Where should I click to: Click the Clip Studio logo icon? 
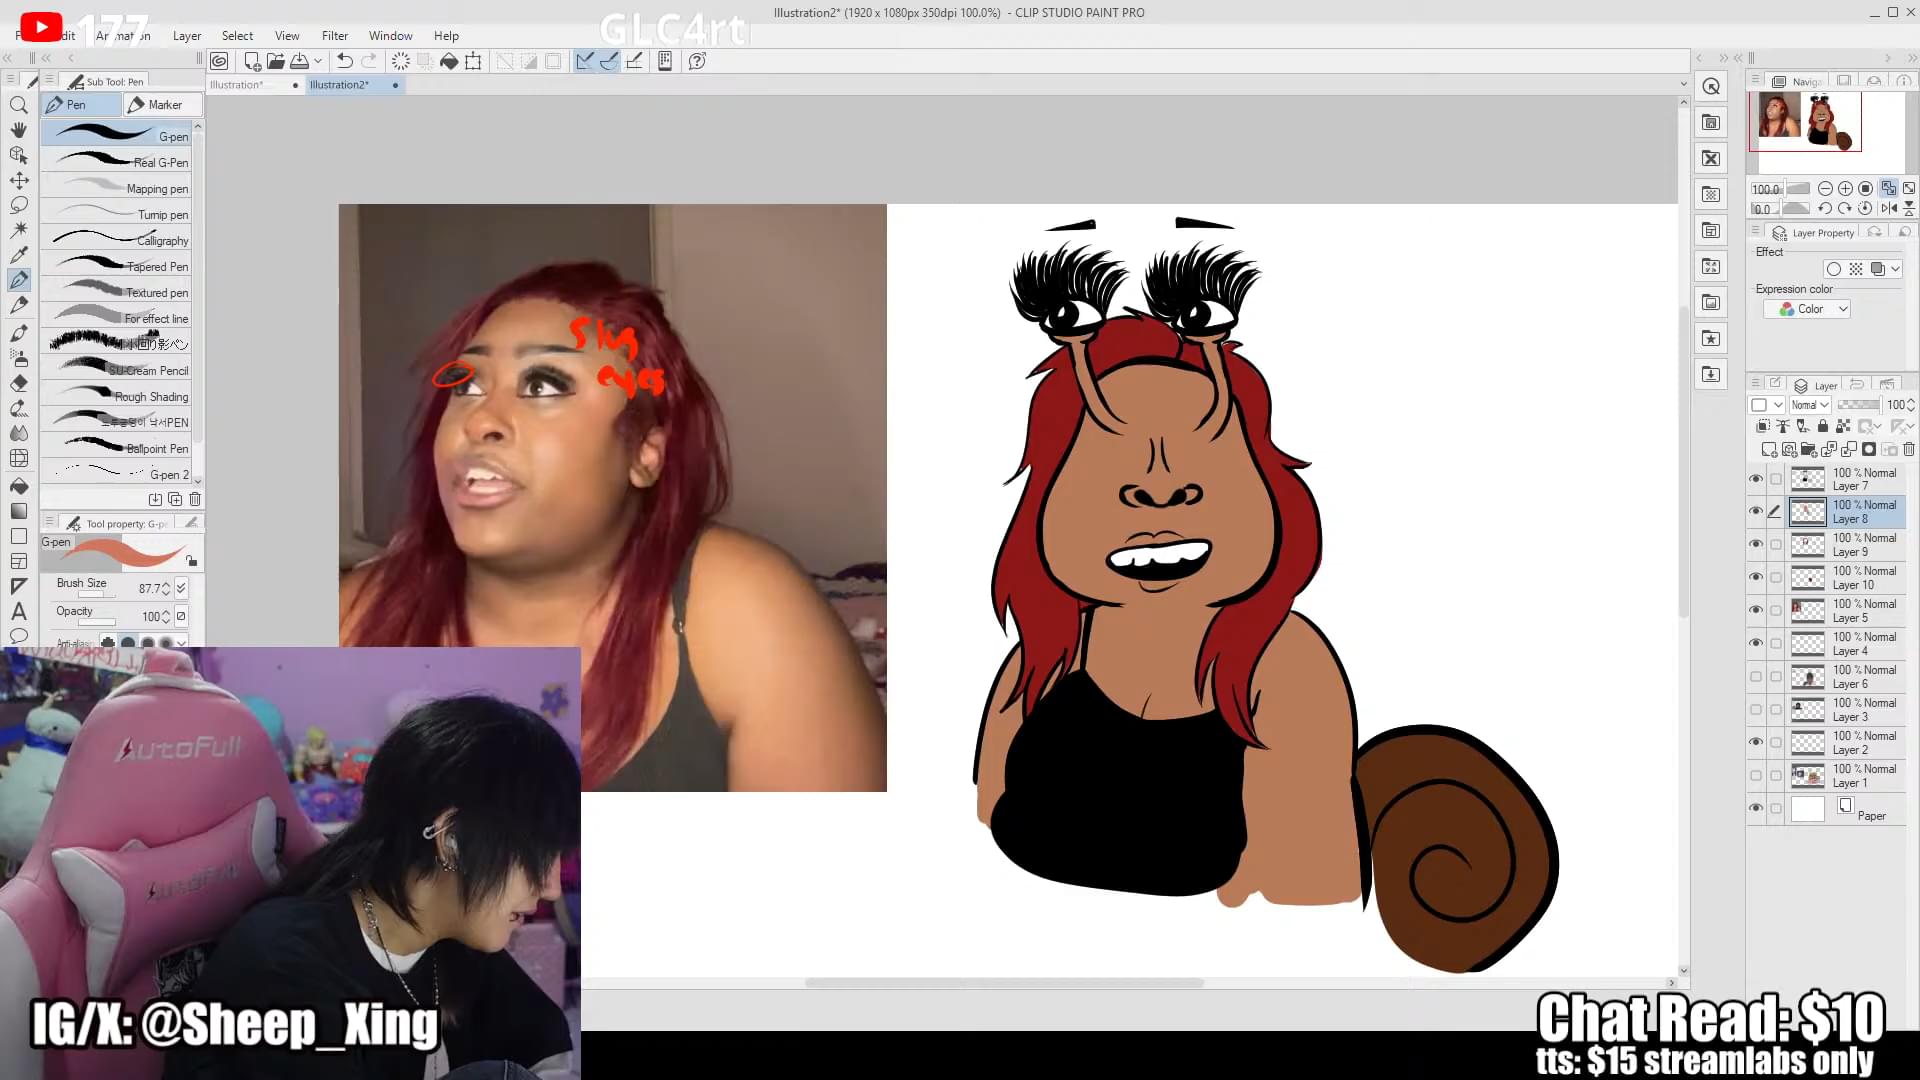point(219,61)
